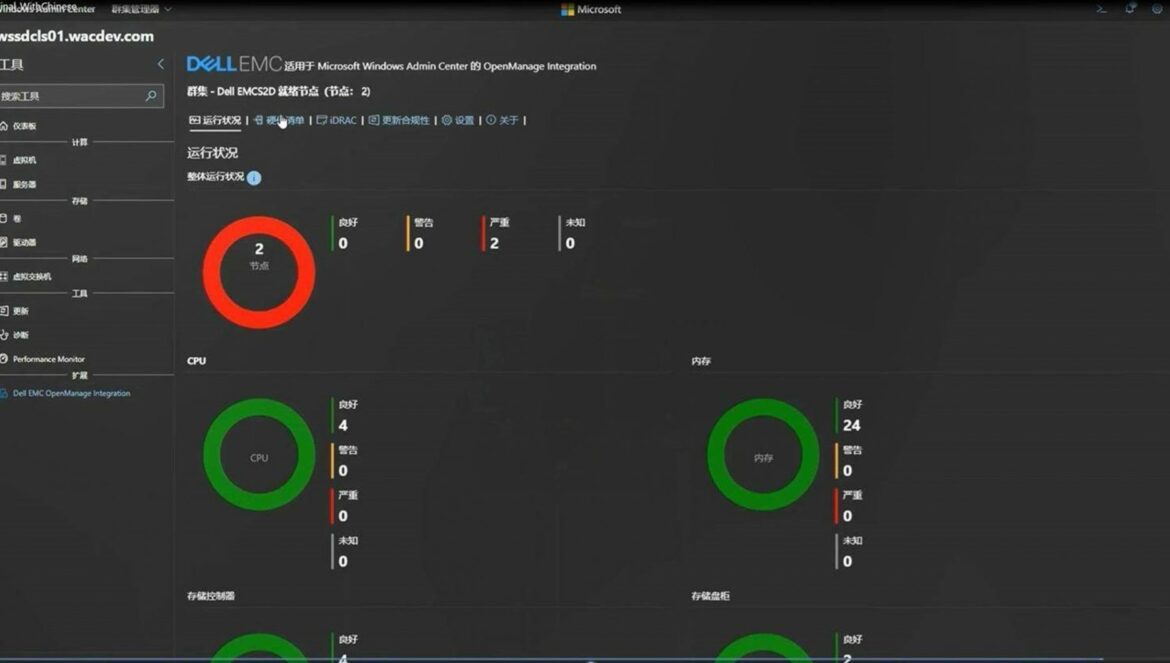This screenshot has height=663, width=1170.
Task: Click the 整体运行状况 label
Action: 216,177
